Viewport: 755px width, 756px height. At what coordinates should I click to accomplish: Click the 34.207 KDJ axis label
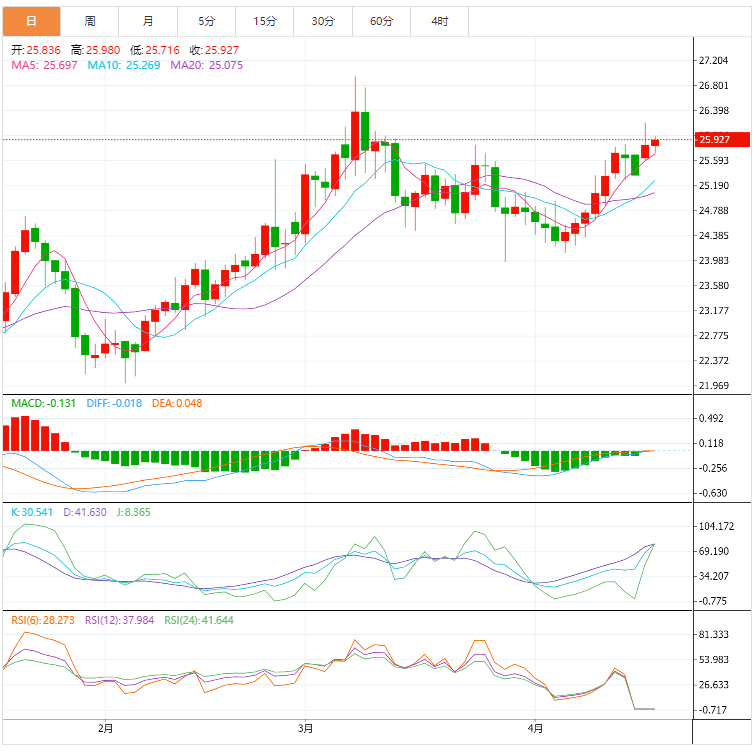click(x=714, y=577)
